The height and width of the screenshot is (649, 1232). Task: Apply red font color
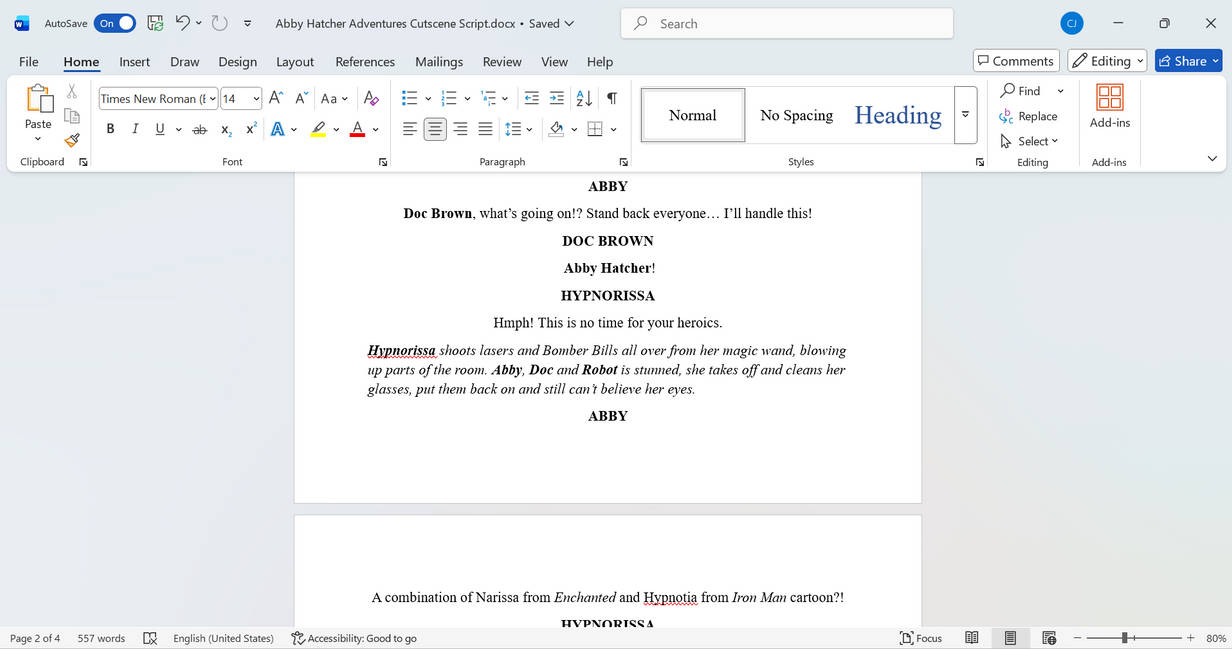coord(358,129)
